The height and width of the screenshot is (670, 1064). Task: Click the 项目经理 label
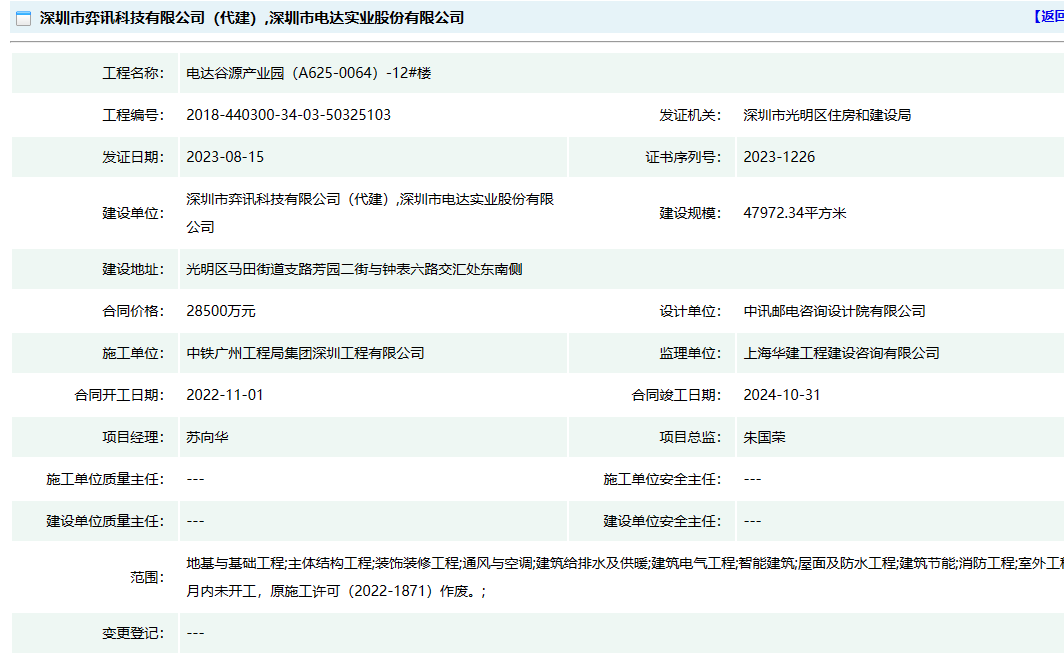pyautogui.click(x=133, y=438)
